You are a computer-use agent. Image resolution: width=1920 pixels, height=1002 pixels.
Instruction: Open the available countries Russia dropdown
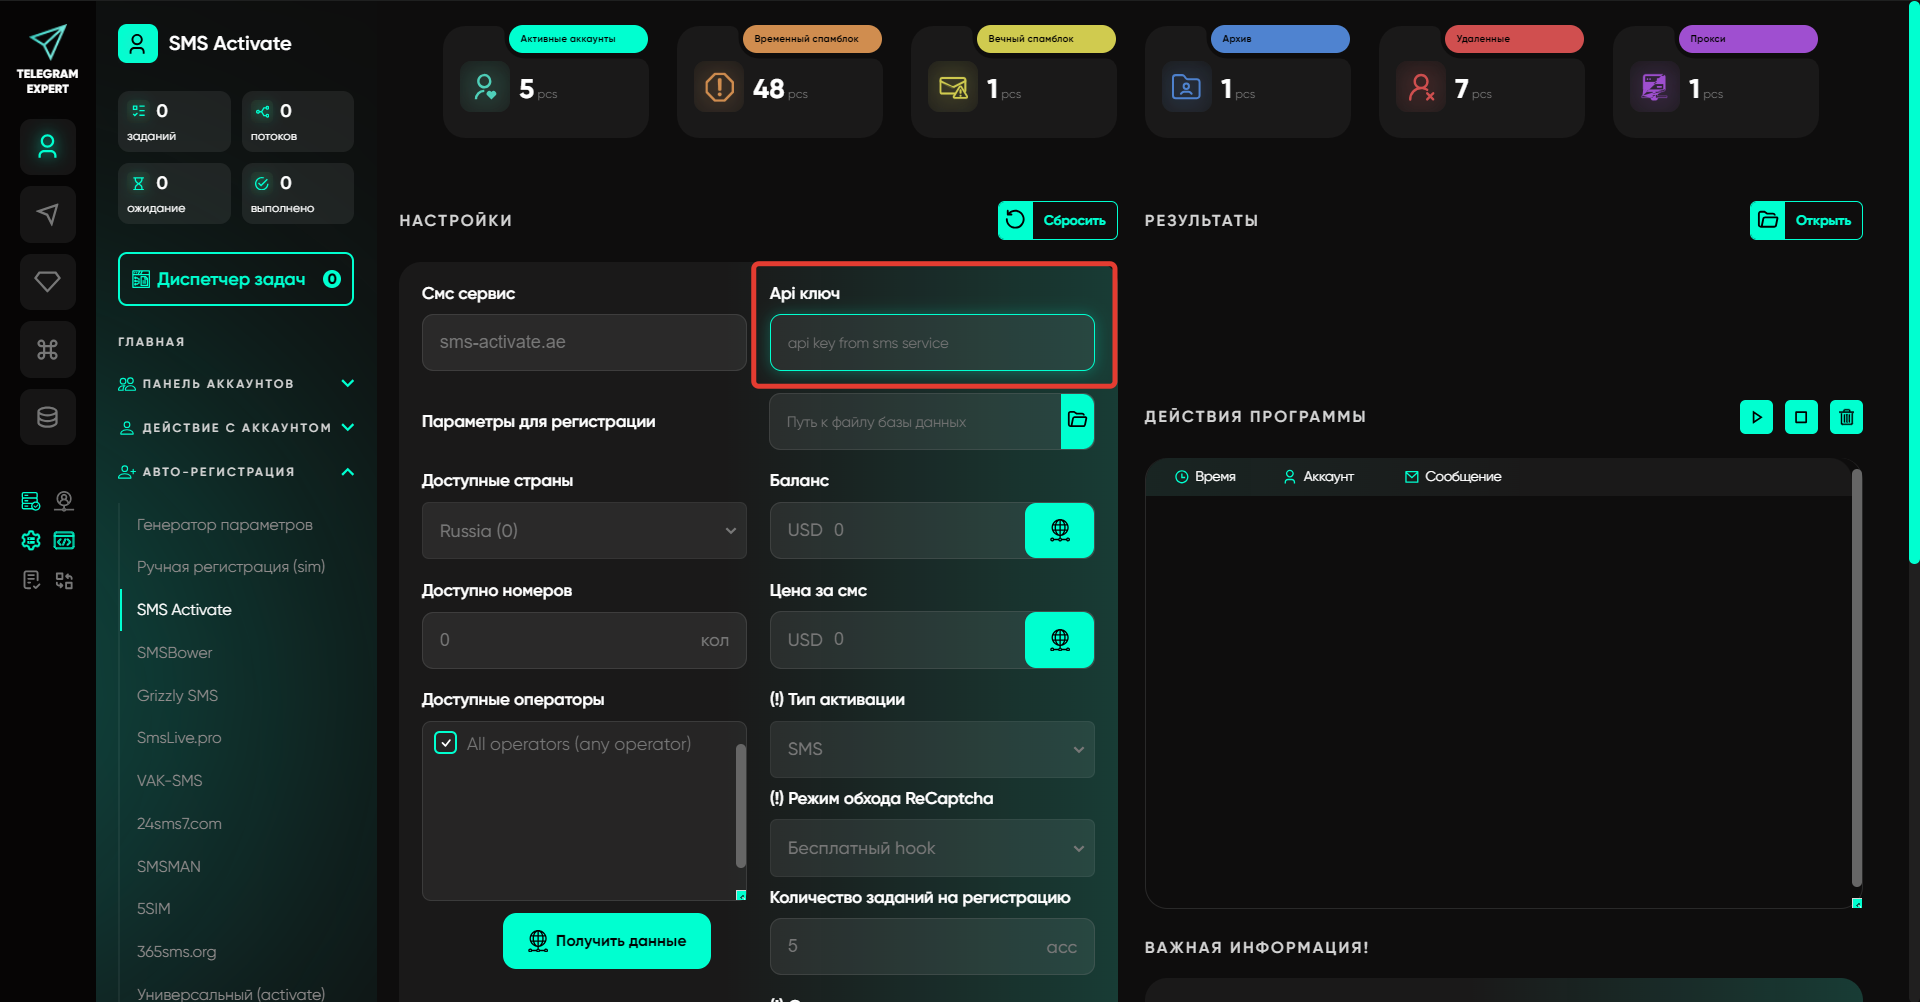tap(584, 531)
